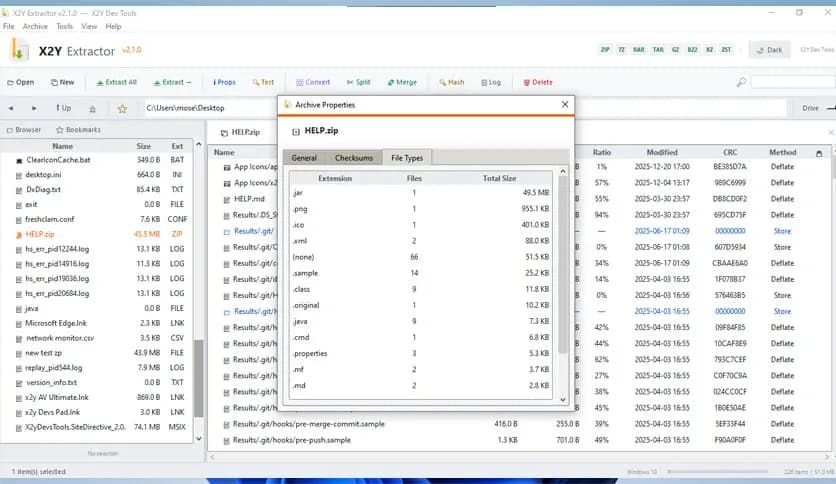Switch to the General tab in Archive Properties
Image resolution: width=836 pixels, height=484 pixels.
point(304,158)
